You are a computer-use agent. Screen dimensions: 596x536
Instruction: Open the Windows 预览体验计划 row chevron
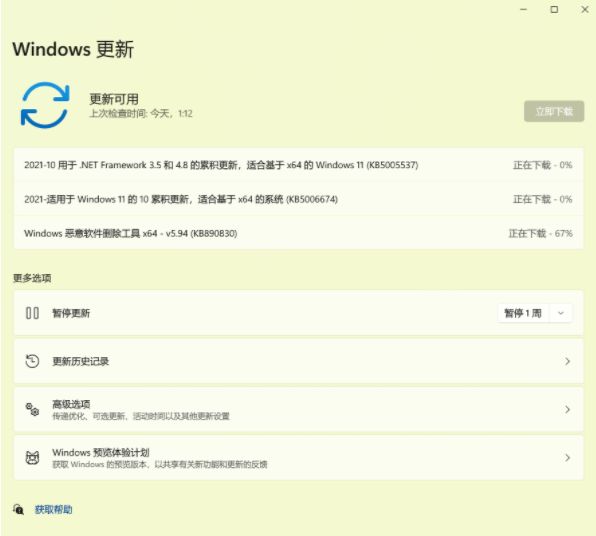coord(567,458)
